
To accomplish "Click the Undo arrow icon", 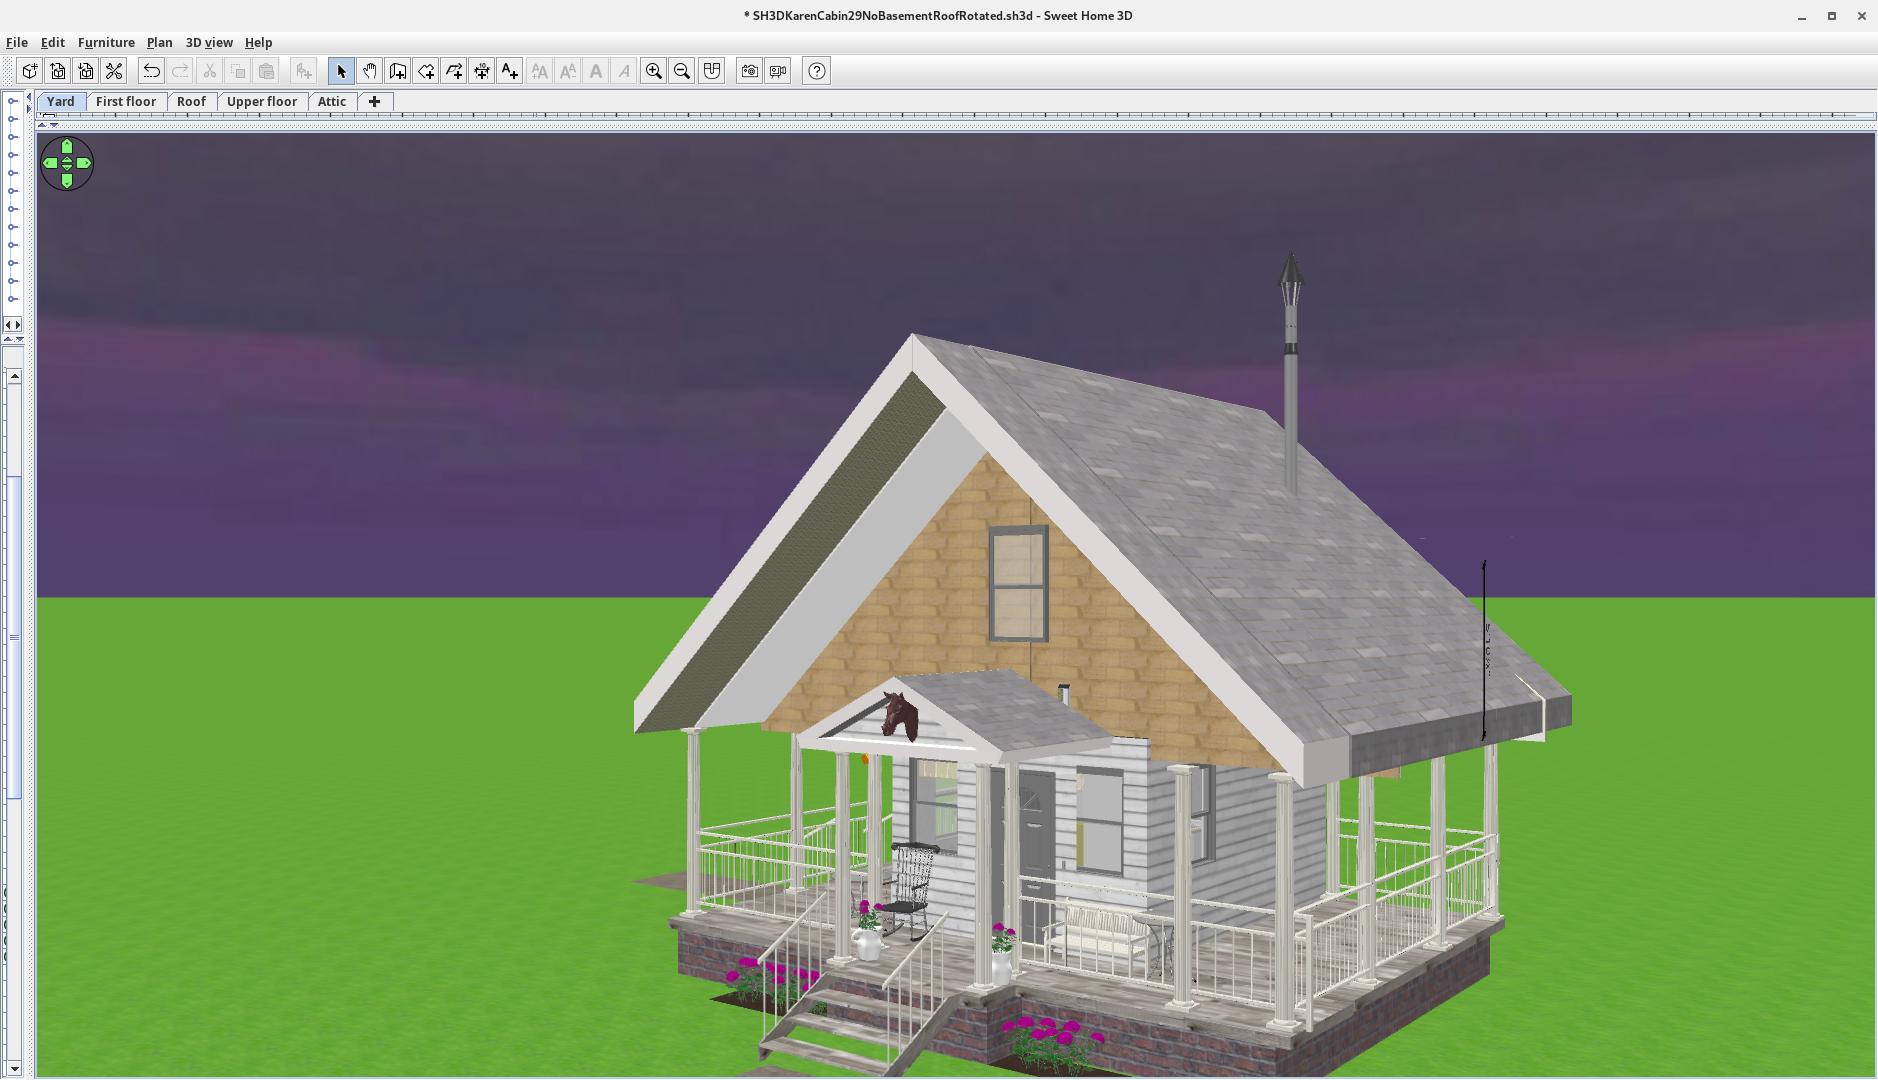I will click(x=151, y=71).
